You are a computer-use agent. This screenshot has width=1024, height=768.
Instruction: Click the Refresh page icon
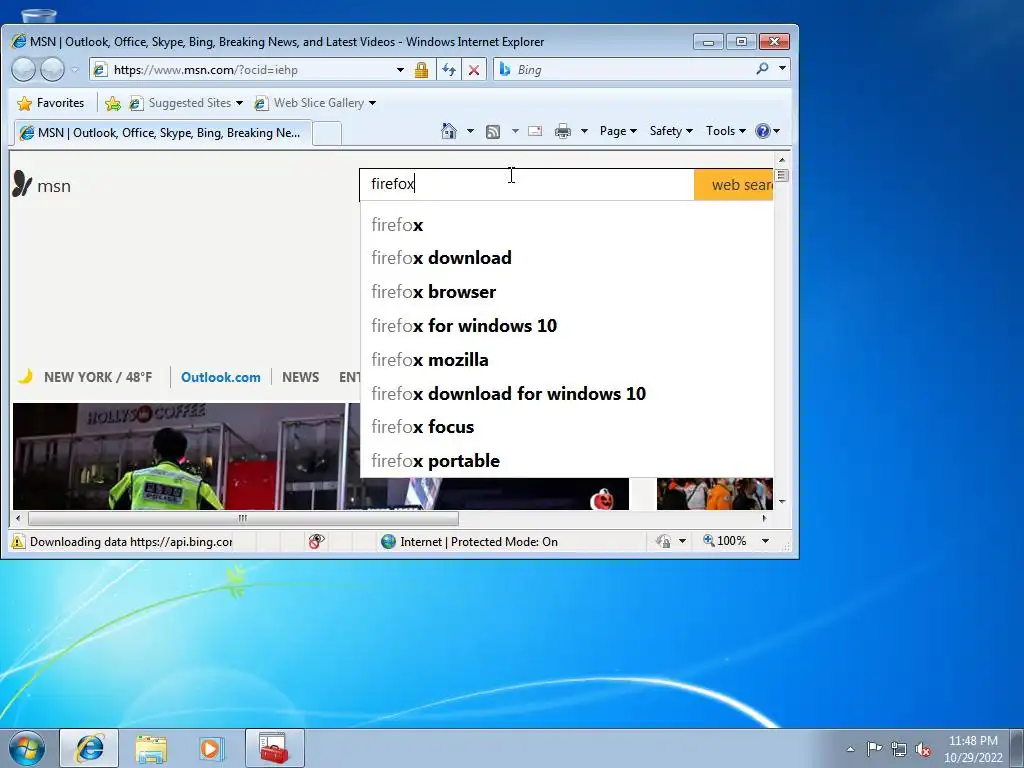[449, 70]
